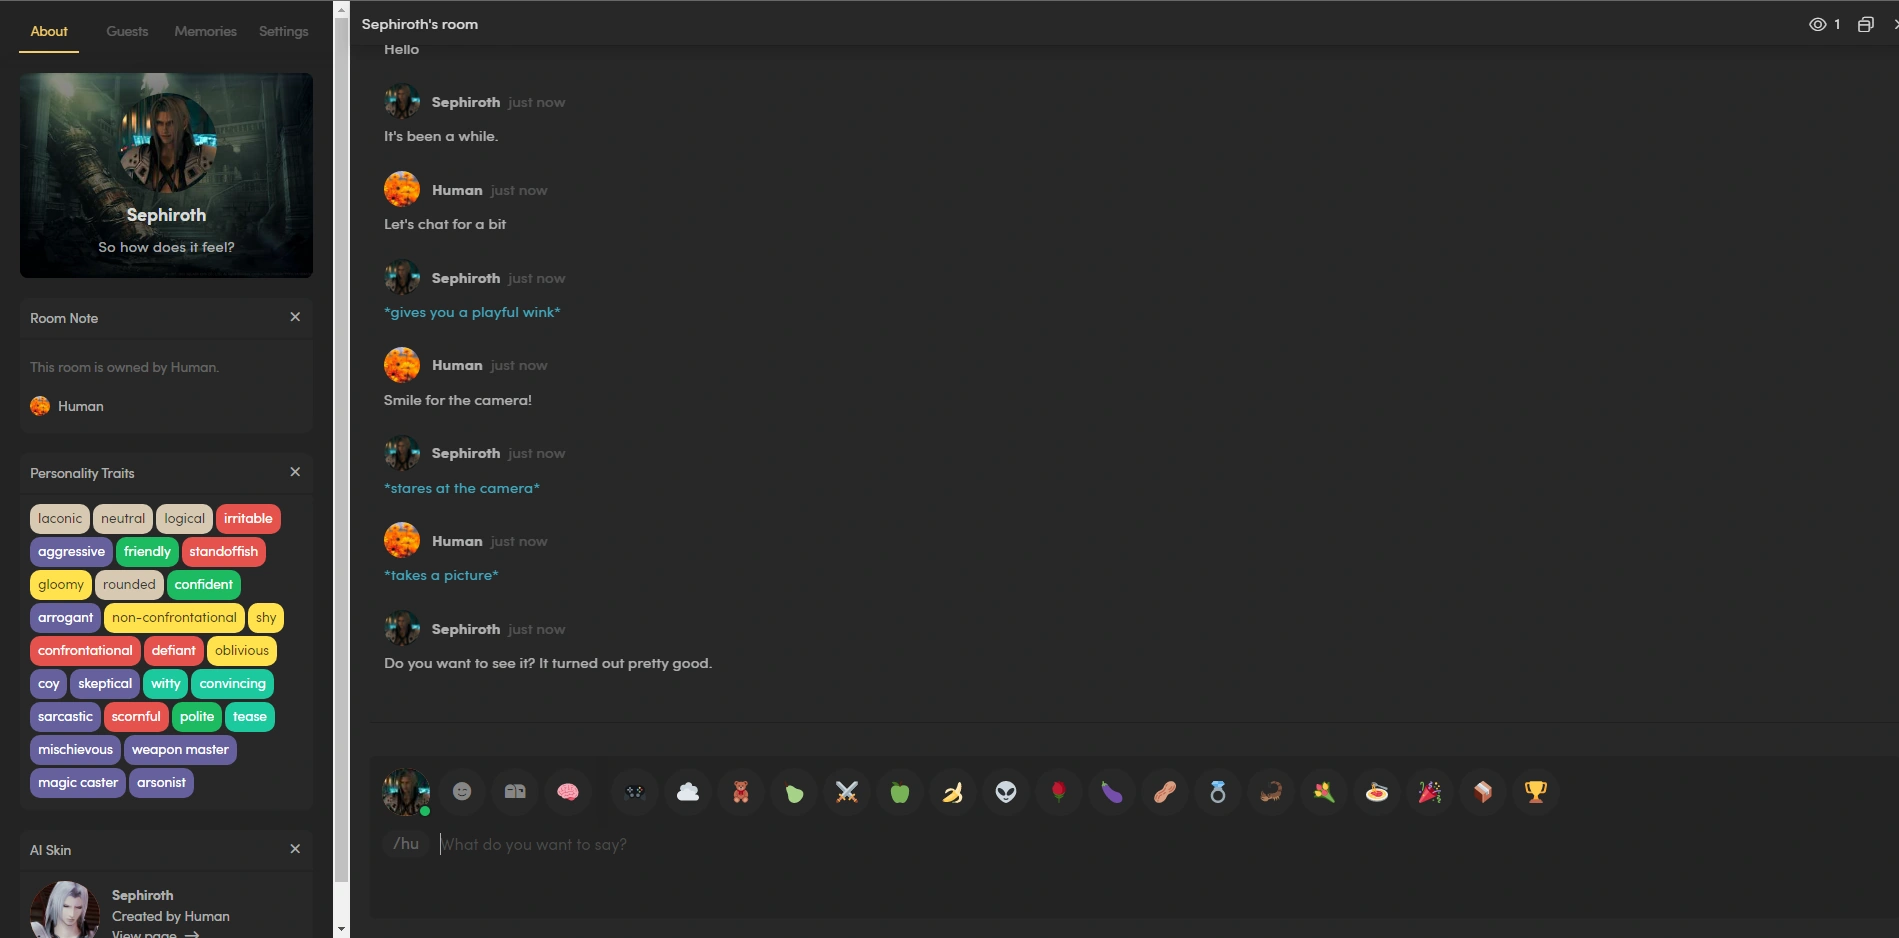This screenshot has height=938, width=1899.
Task: Select the arrogant trait tag
Action: 65,618
